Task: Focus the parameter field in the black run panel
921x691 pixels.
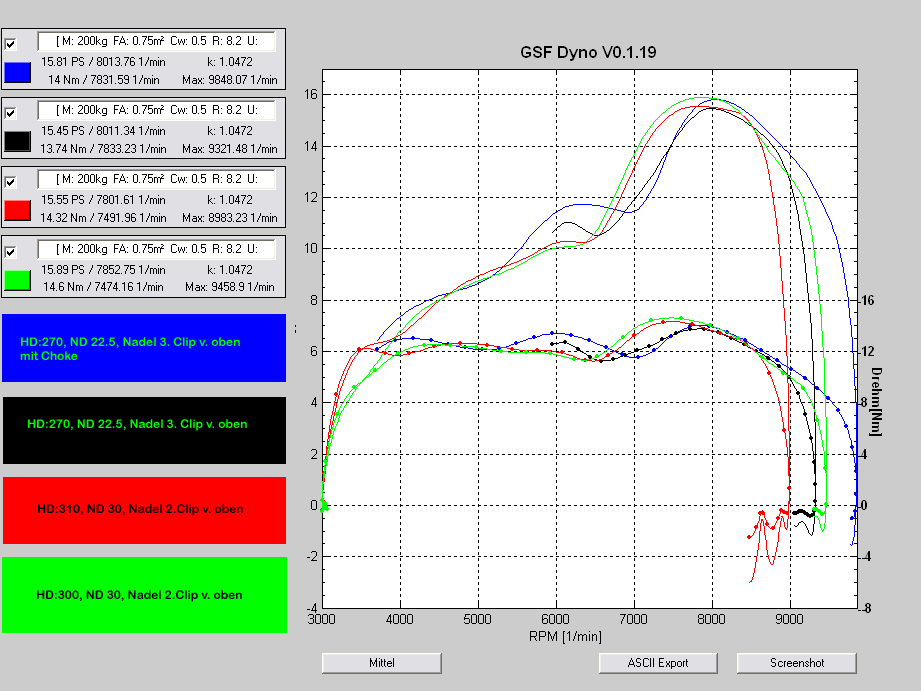Action: [x=157, y=110]
